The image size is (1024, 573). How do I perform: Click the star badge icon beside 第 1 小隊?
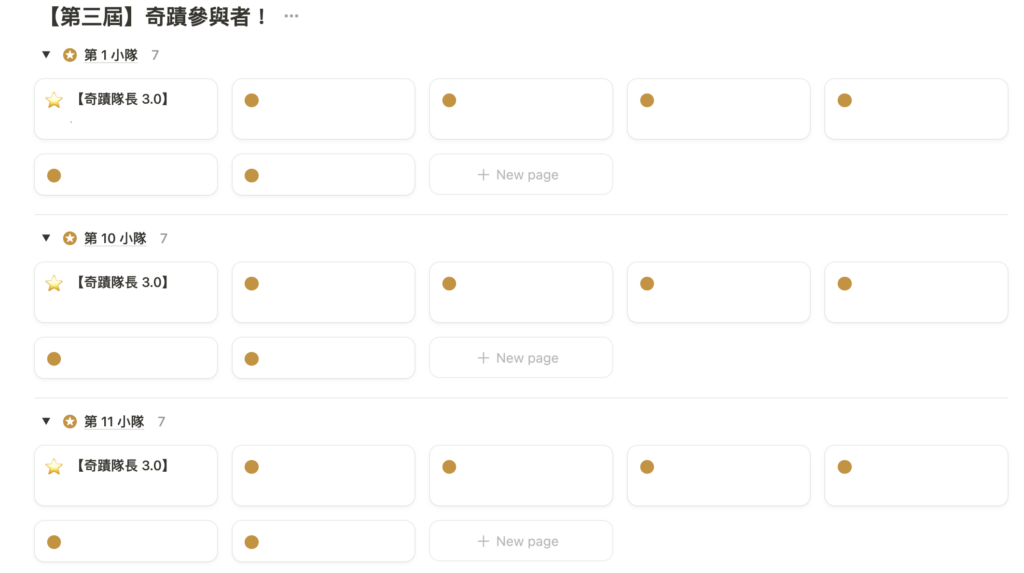click(x=70, y=55)
